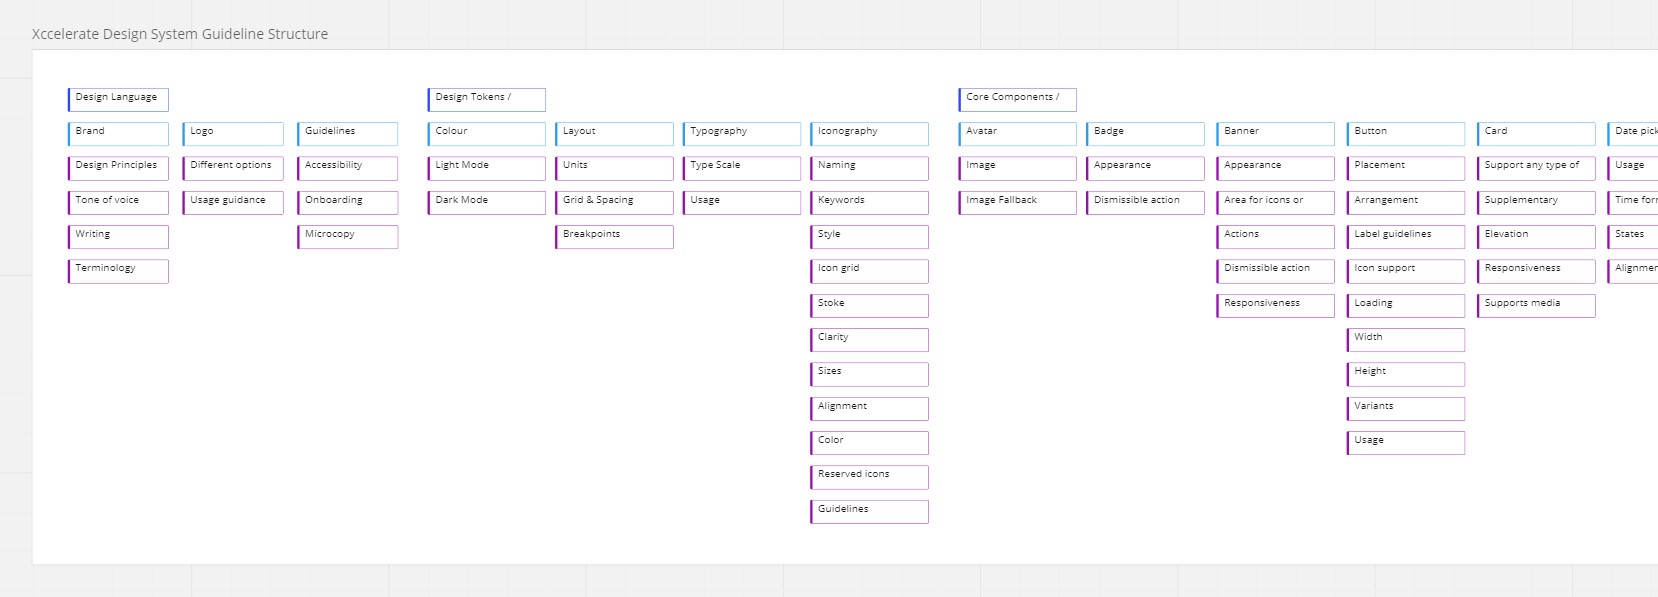Screen dimensions: 1658x597
Task: Select the Actions card
Action: [1275, 237]
